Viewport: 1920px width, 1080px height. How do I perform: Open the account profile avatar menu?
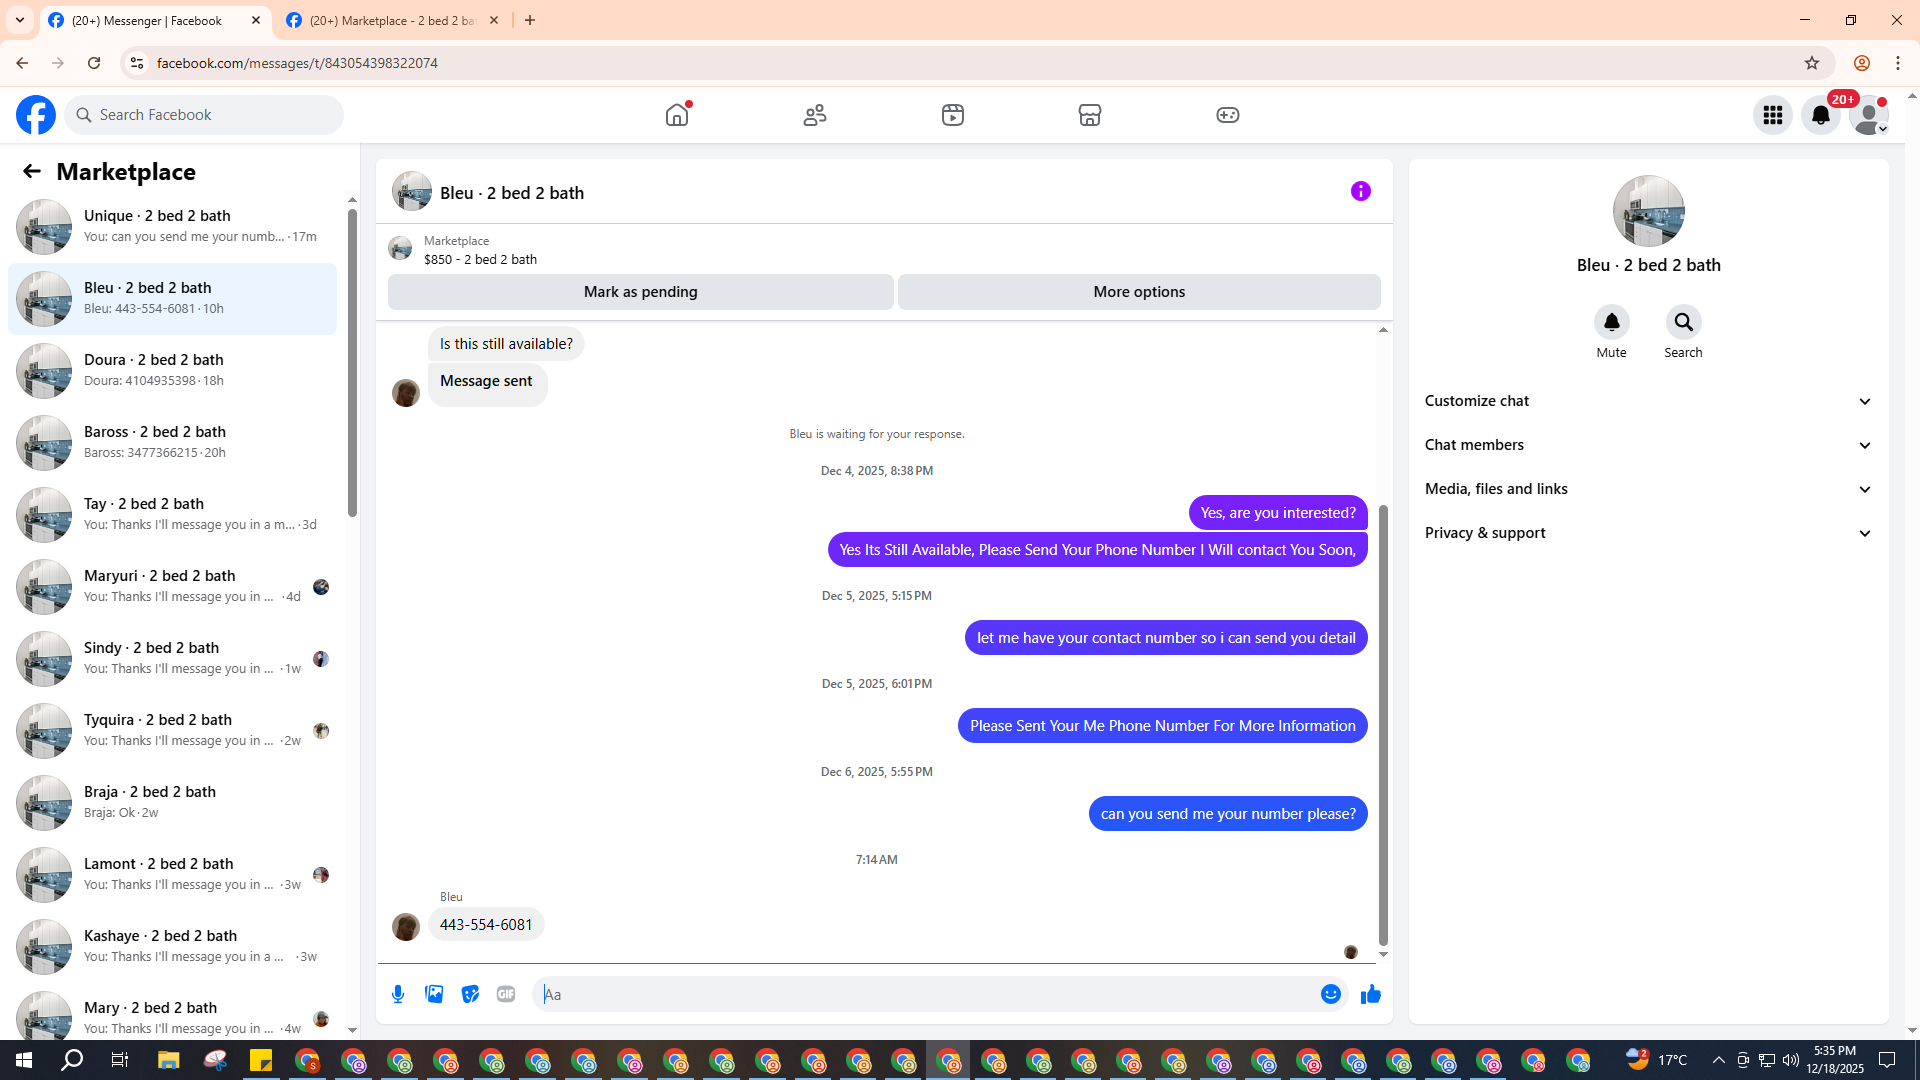(1869, 115)
